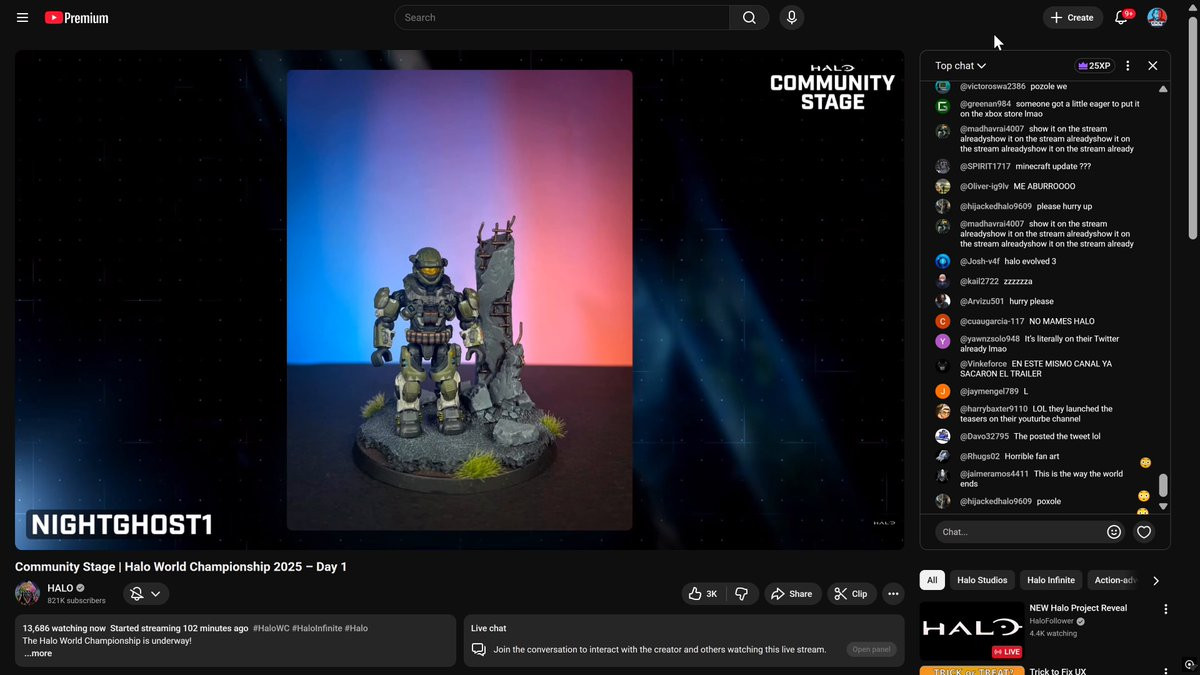Select the Halo Studios filter chip
This screenshot has width=1200, height=675.
point(982,580)
